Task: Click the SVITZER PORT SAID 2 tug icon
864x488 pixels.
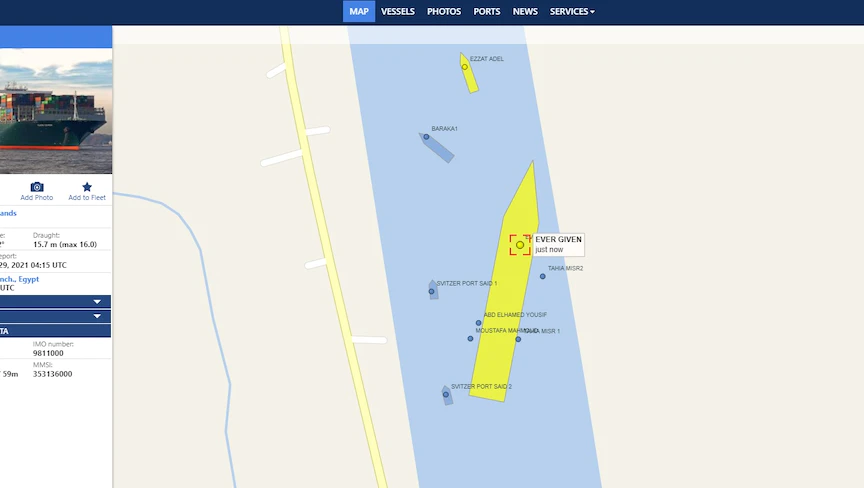Action: [x=447, y=395]
